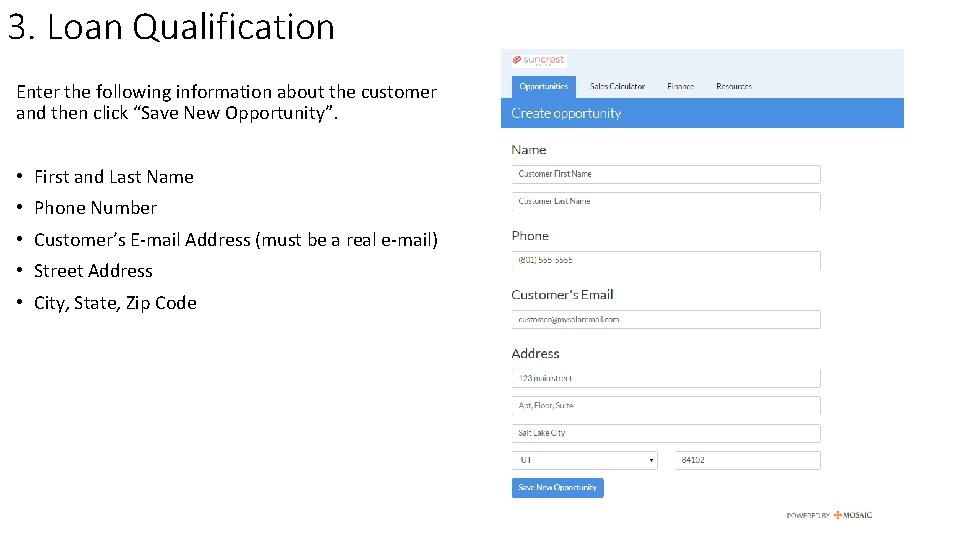Viewport: 960px width, 540px height.
Task: Focus the Customer Last Name field
Action: pos(666,201)
